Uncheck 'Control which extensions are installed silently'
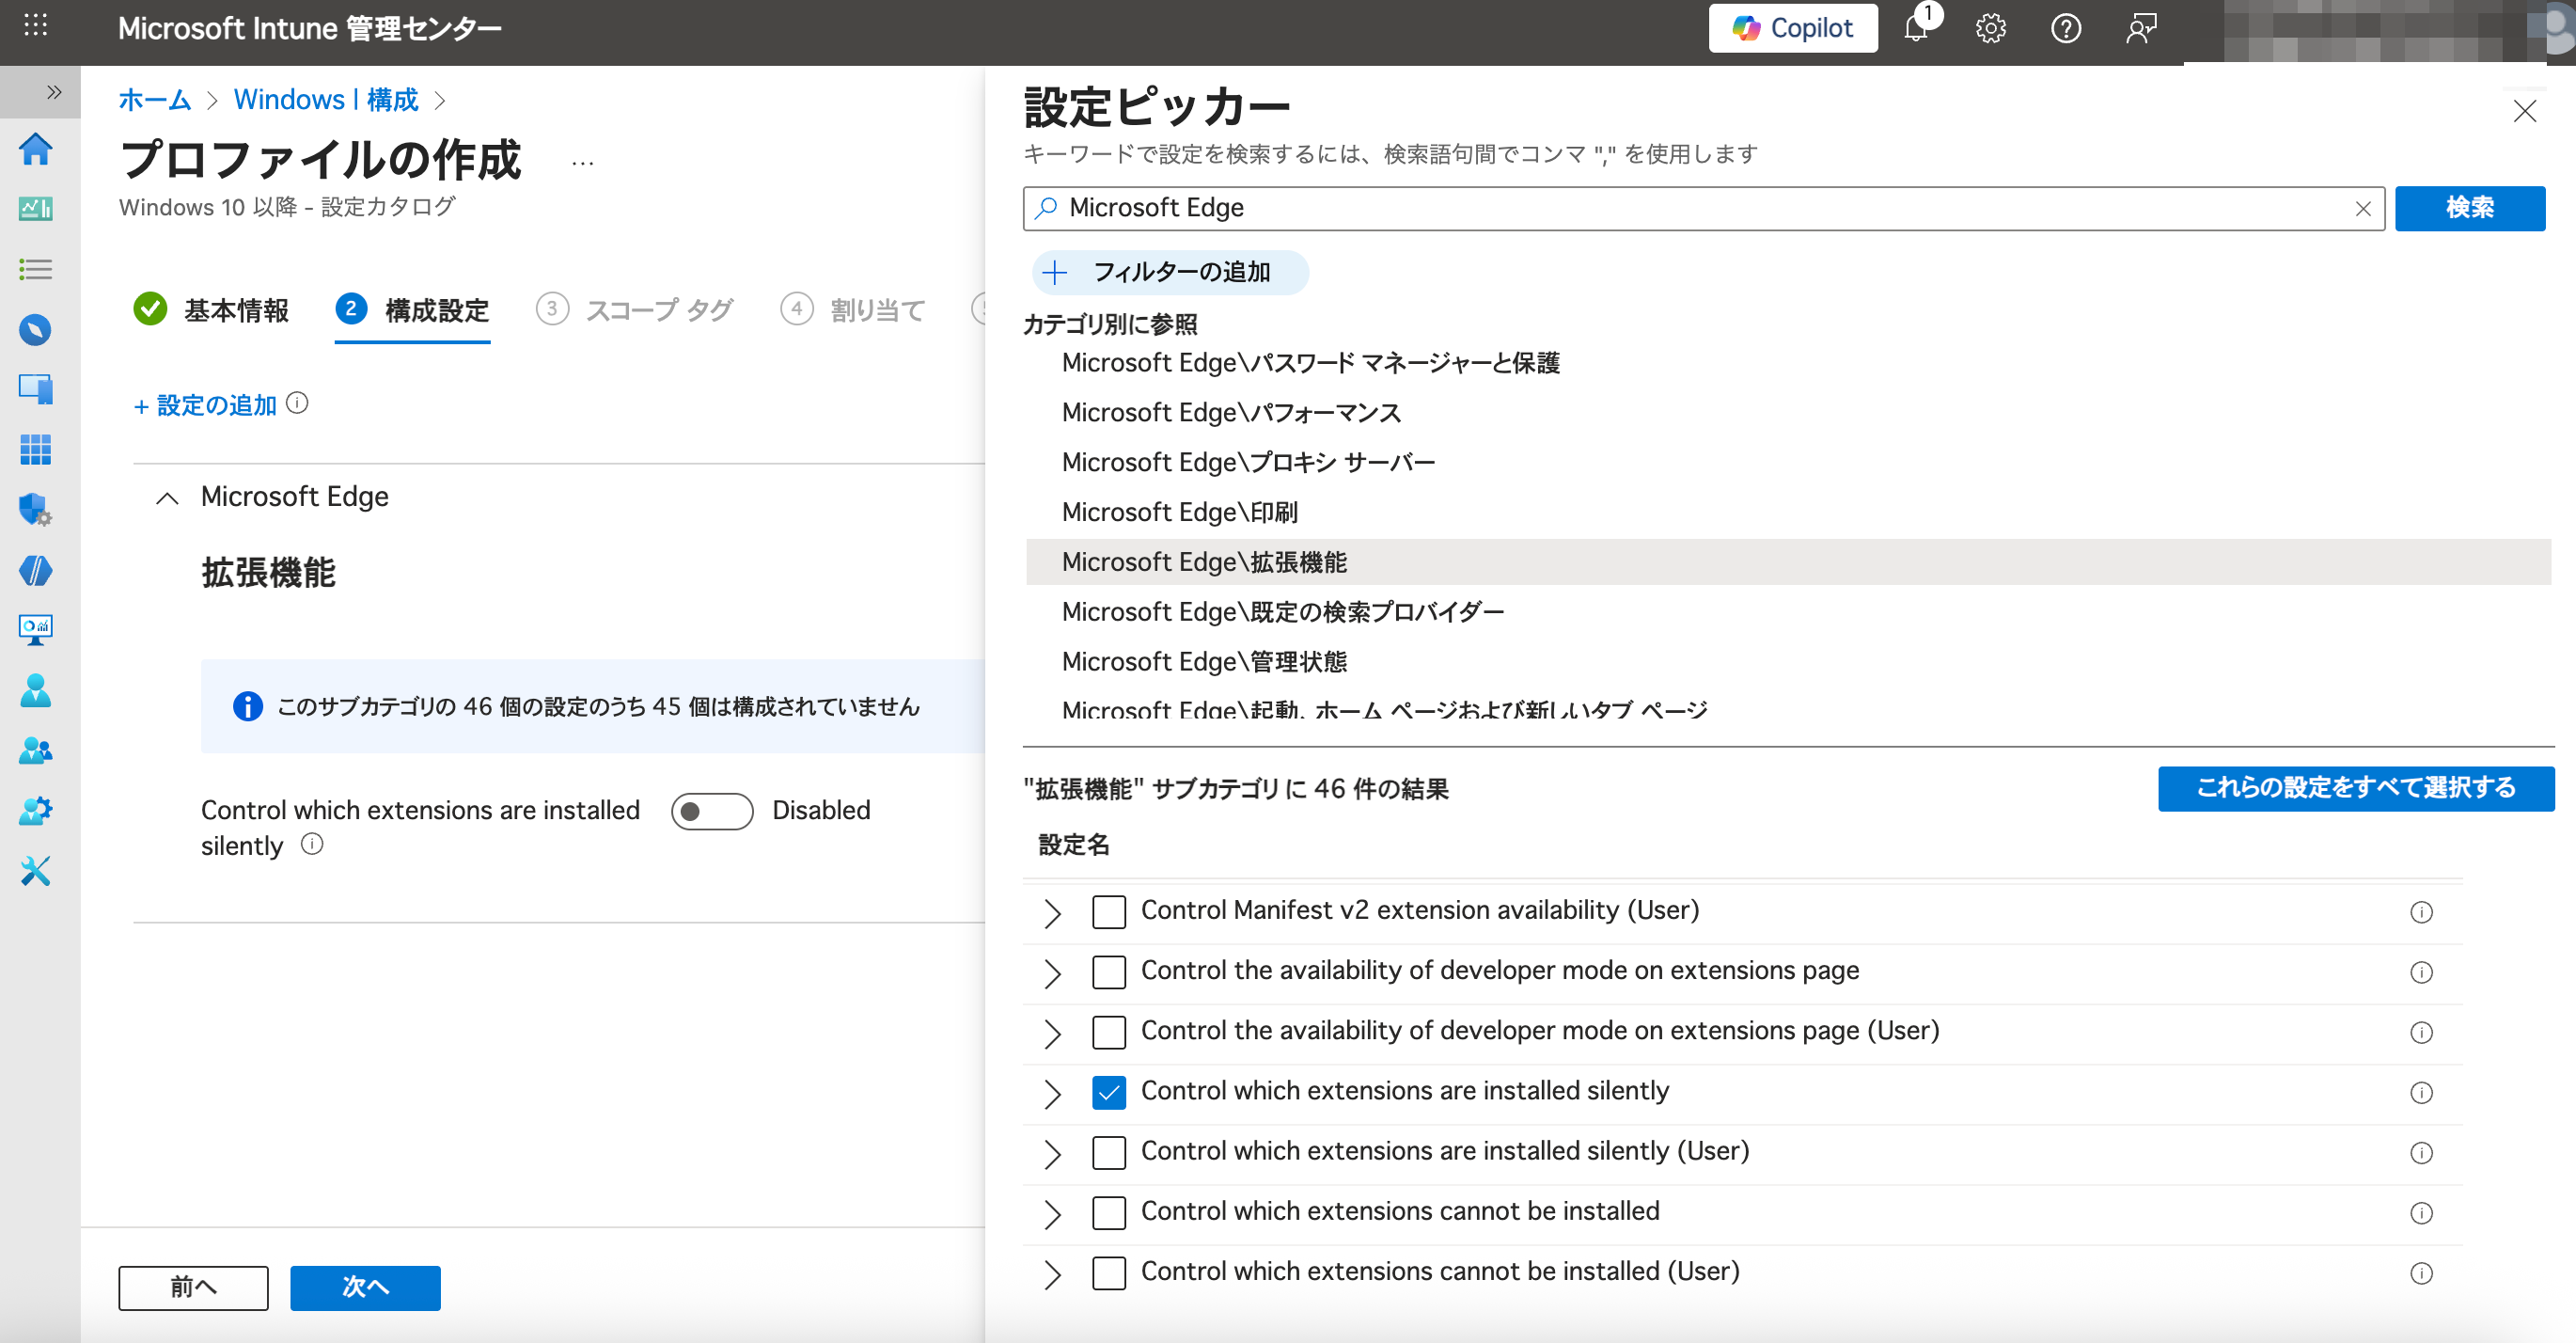Screen dimensions: 2576x1343 1108,1092
